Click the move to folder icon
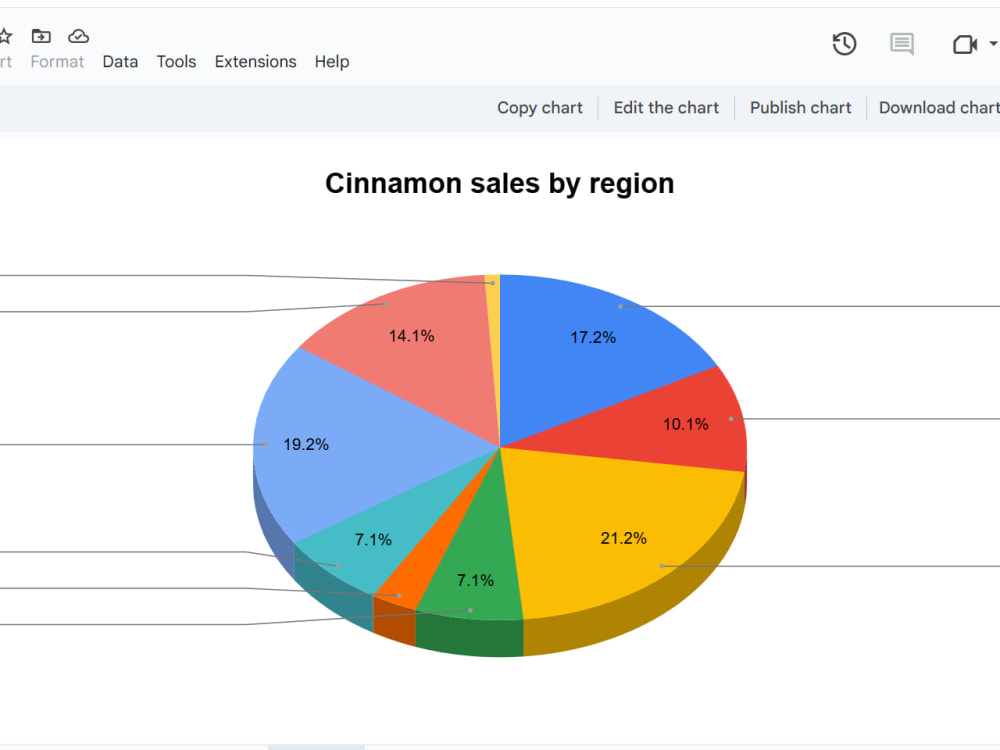 (x=41, y=36)
